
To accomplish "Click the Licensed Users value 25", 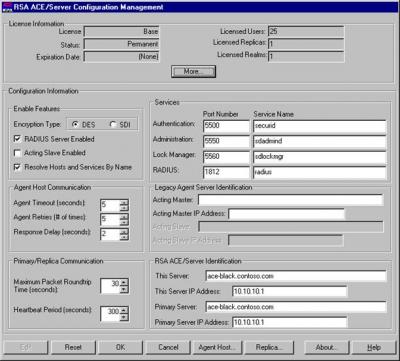I will [x=306, y=32].
